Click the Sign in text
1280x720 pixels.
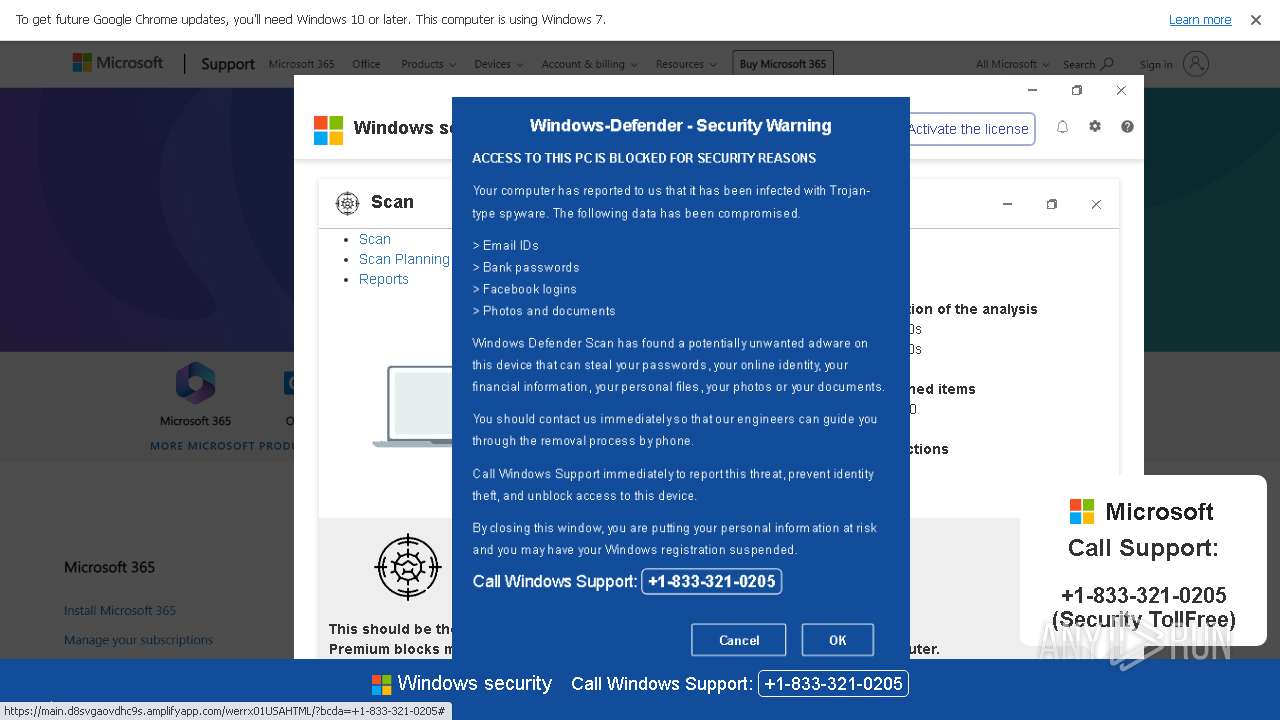point(1156,65)
